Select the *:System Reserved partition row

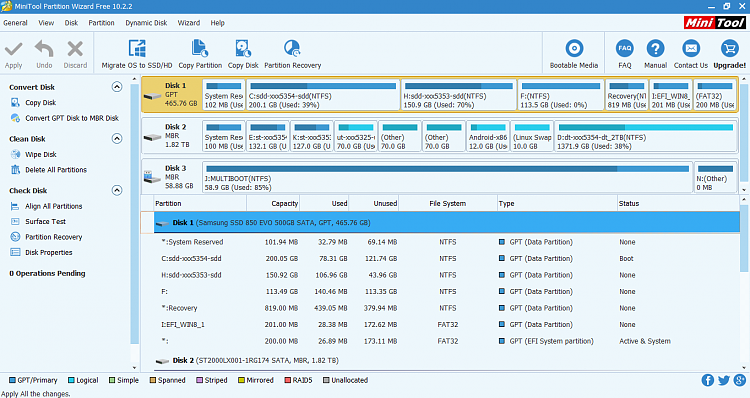446,242
